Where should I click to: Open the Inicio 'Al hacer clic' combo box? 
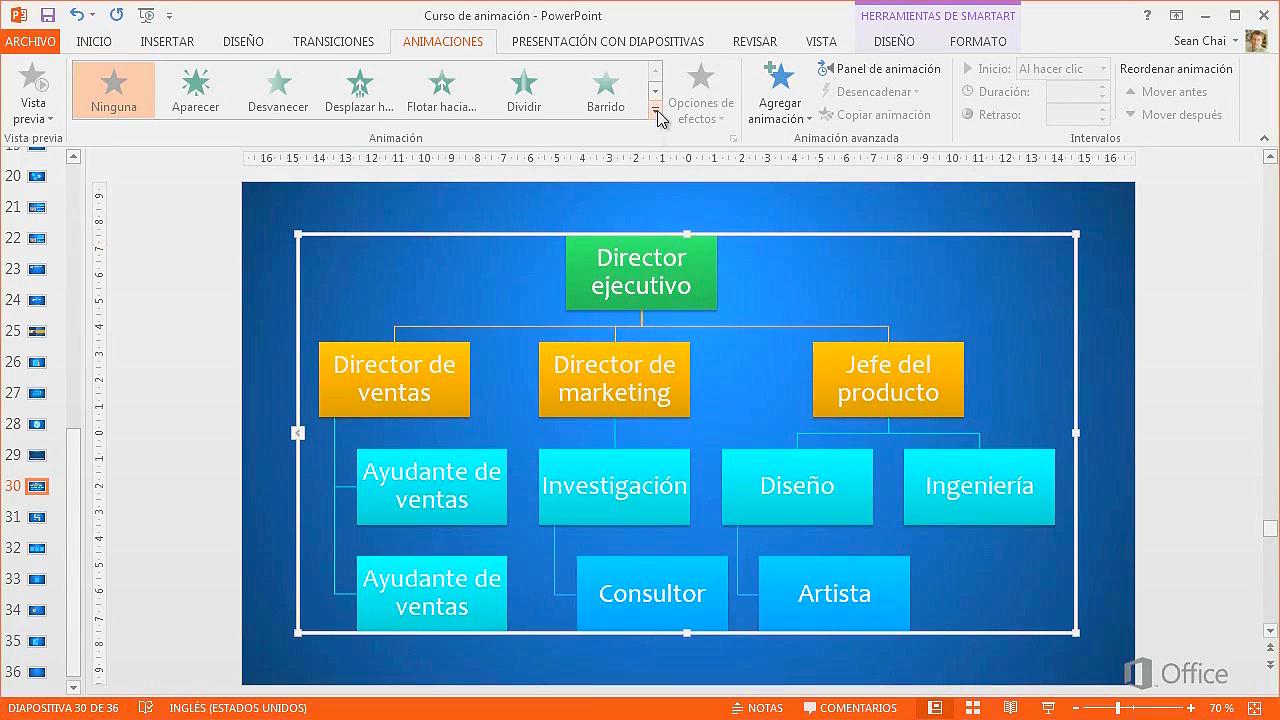tap(1062, 69)
